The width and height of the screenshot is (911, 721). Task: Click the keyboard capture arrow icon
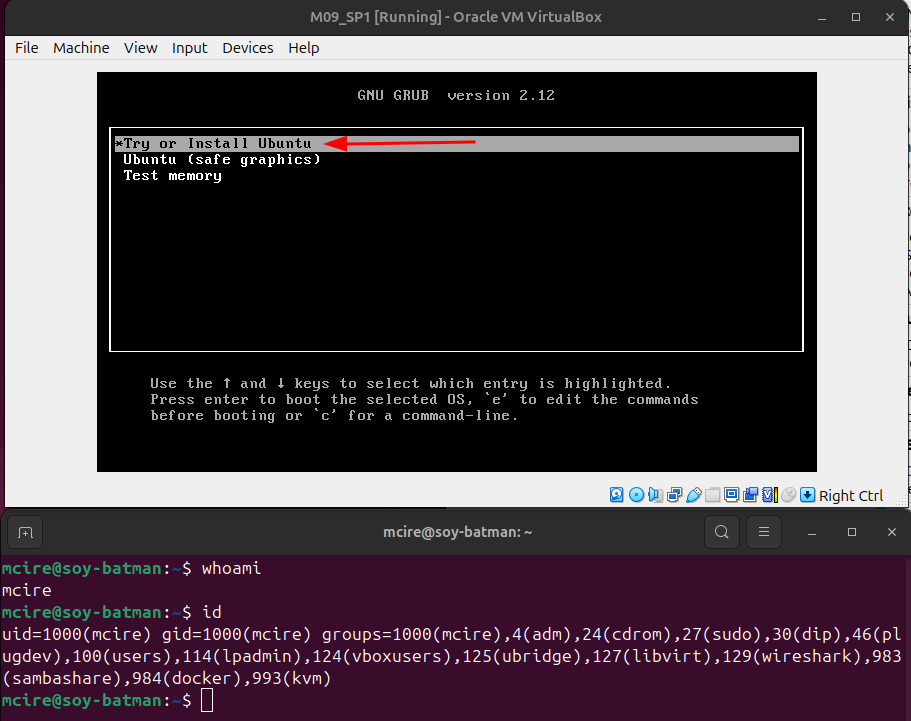click(x=808, y=495)
